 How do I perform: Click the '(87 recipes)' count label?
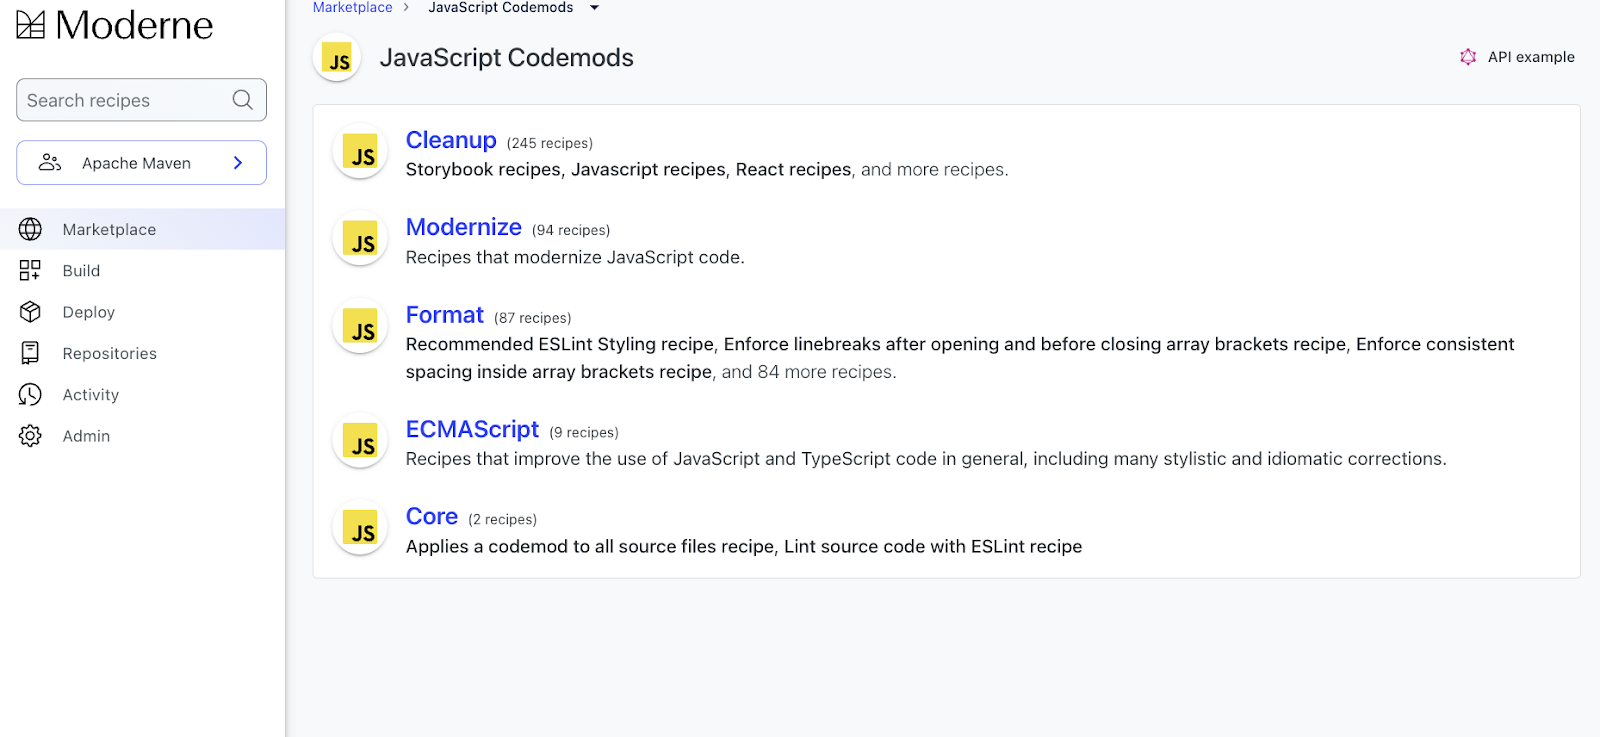pyautogui.click(x=532, y=318)
